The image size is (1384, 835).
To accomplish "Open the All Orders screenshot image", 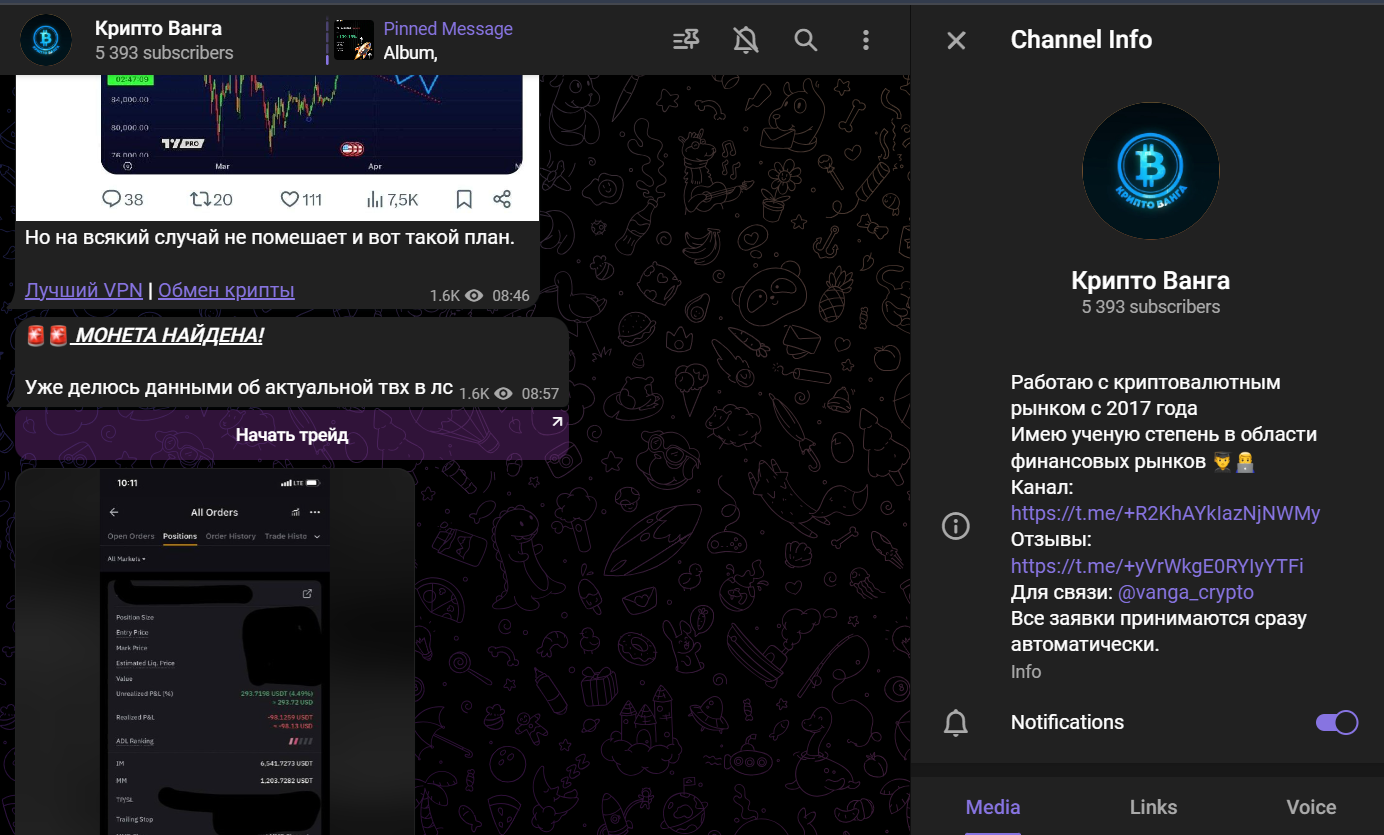I will pyautogui.click(x=215, y=650).
